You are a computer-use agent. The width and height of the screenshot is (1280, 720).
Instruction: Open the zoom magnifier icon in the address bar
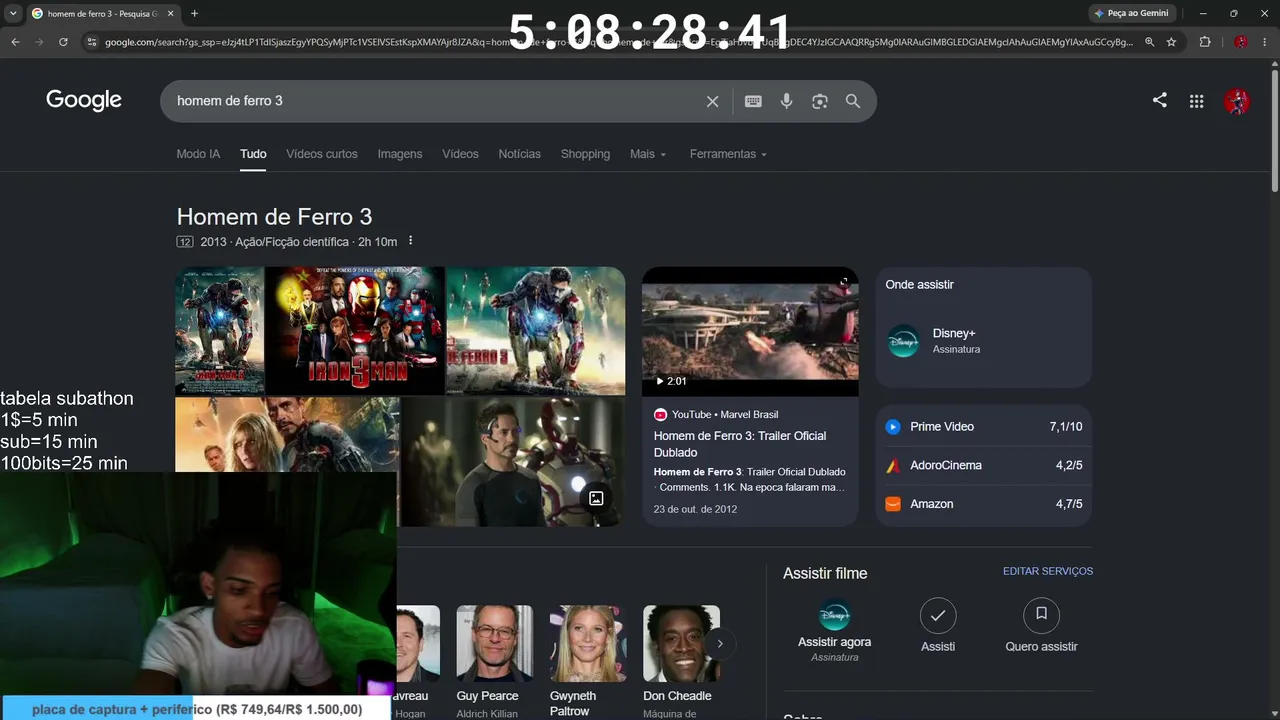1150,42
